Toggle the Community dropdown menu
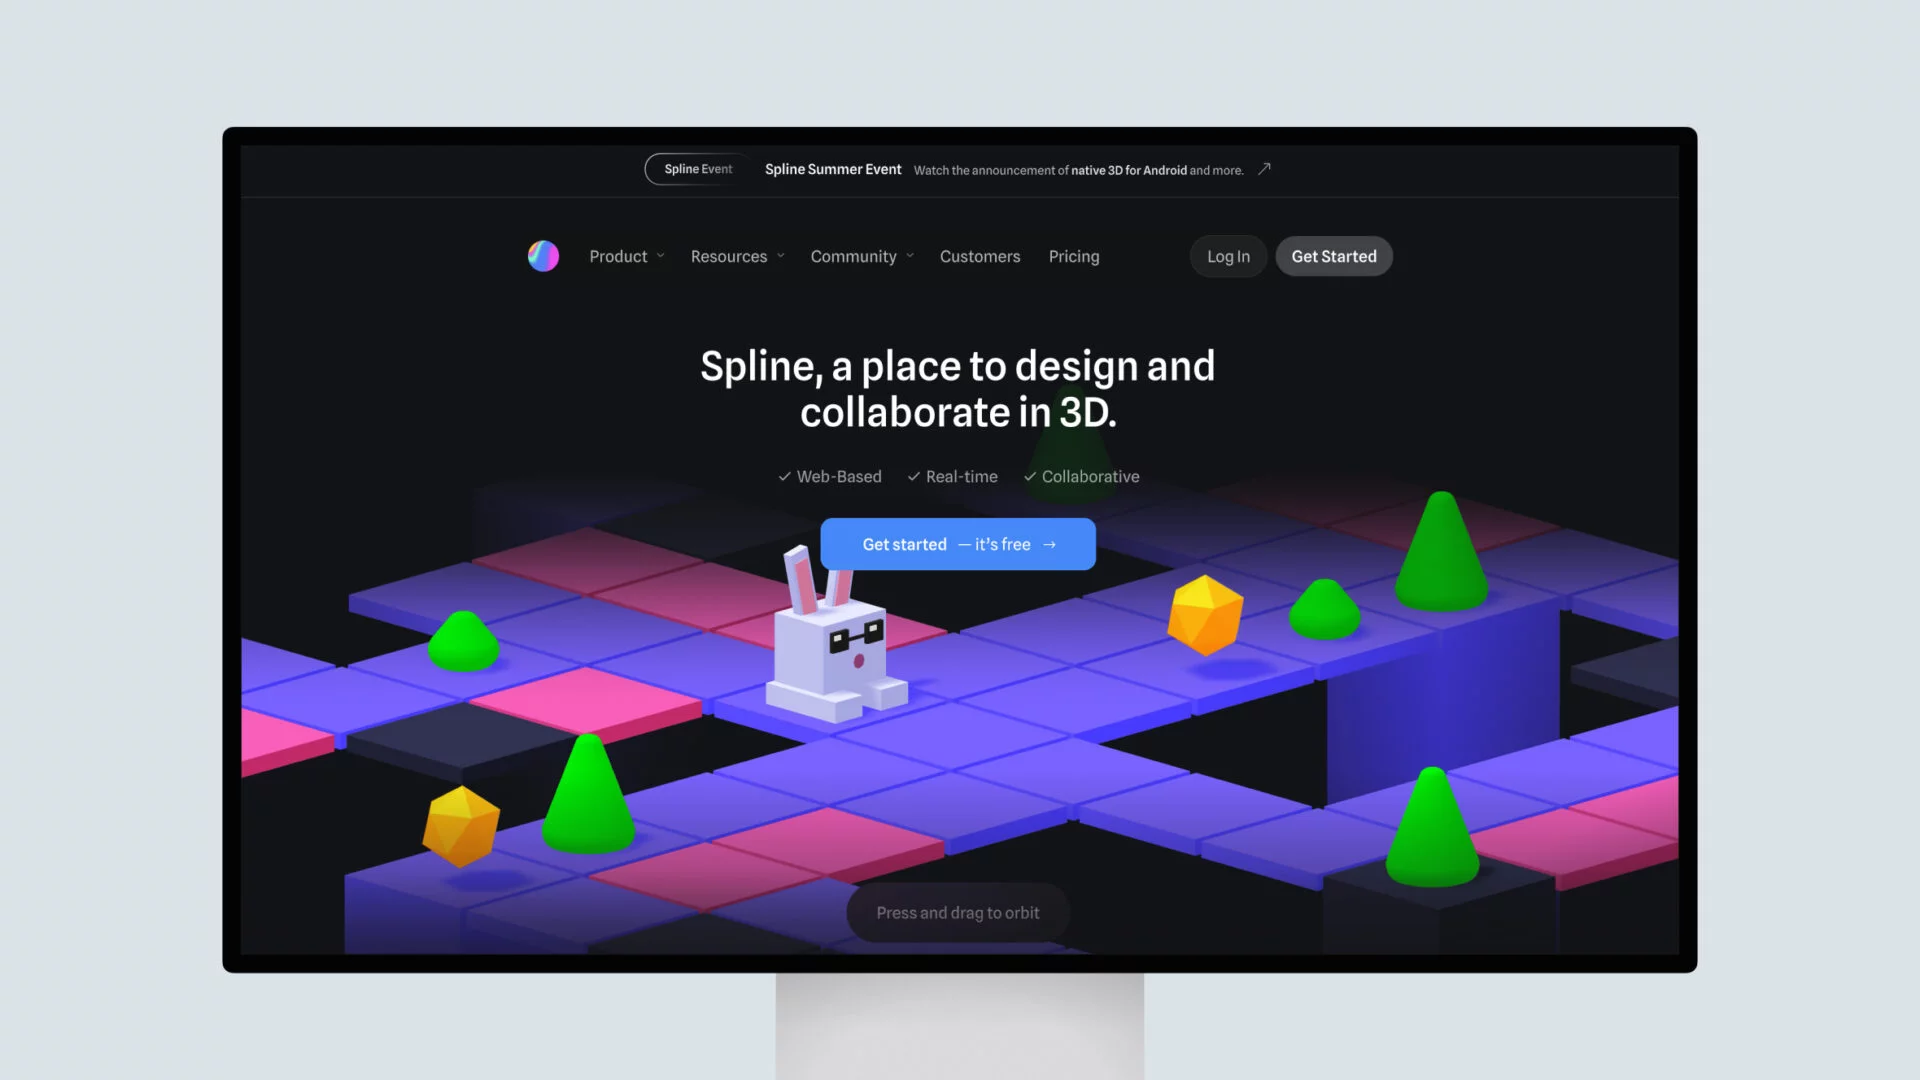This screenshot has height=1080, width=1920. tap(861, 257)
